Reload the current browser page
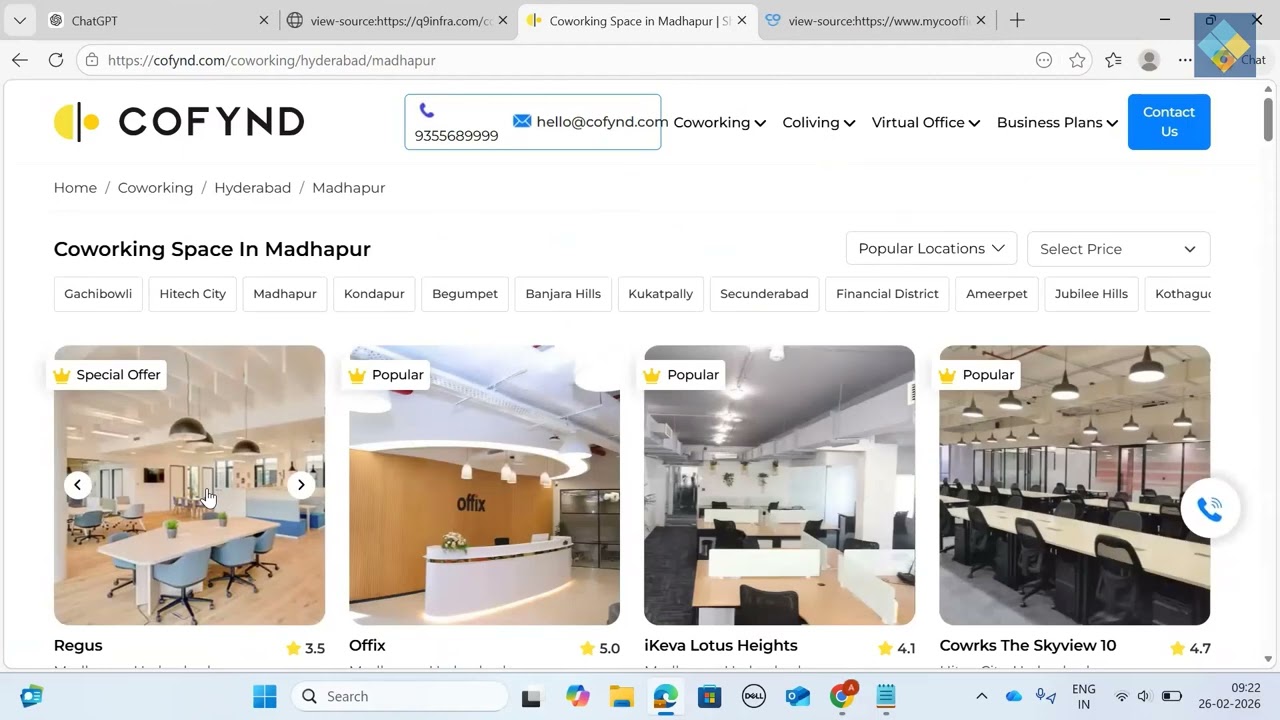This screenshot has height=720, width=1280. [x=56, y=60]
